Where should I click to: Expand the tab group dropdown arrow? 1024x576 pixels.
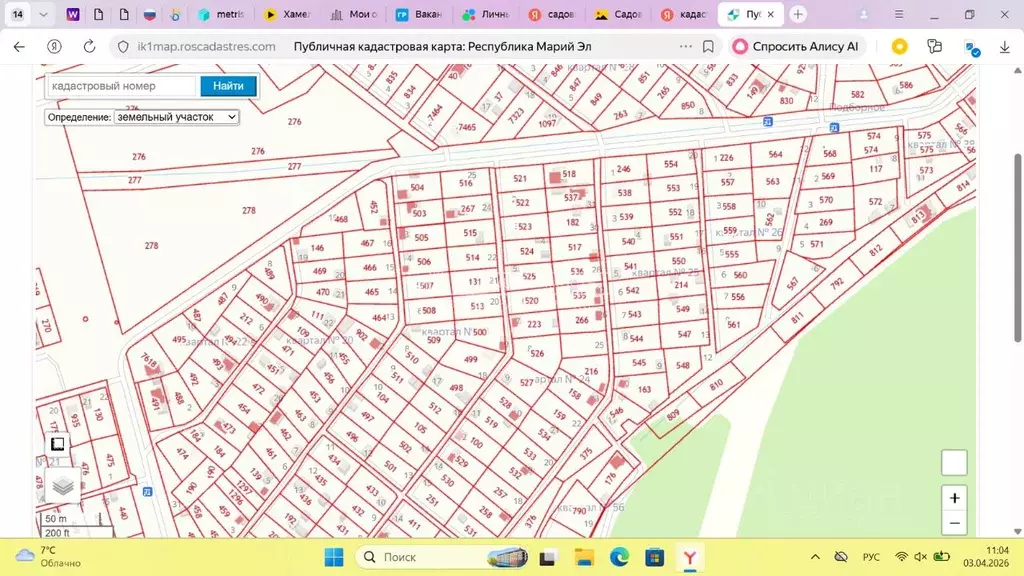pyautogui.click(x=42, y=15)
